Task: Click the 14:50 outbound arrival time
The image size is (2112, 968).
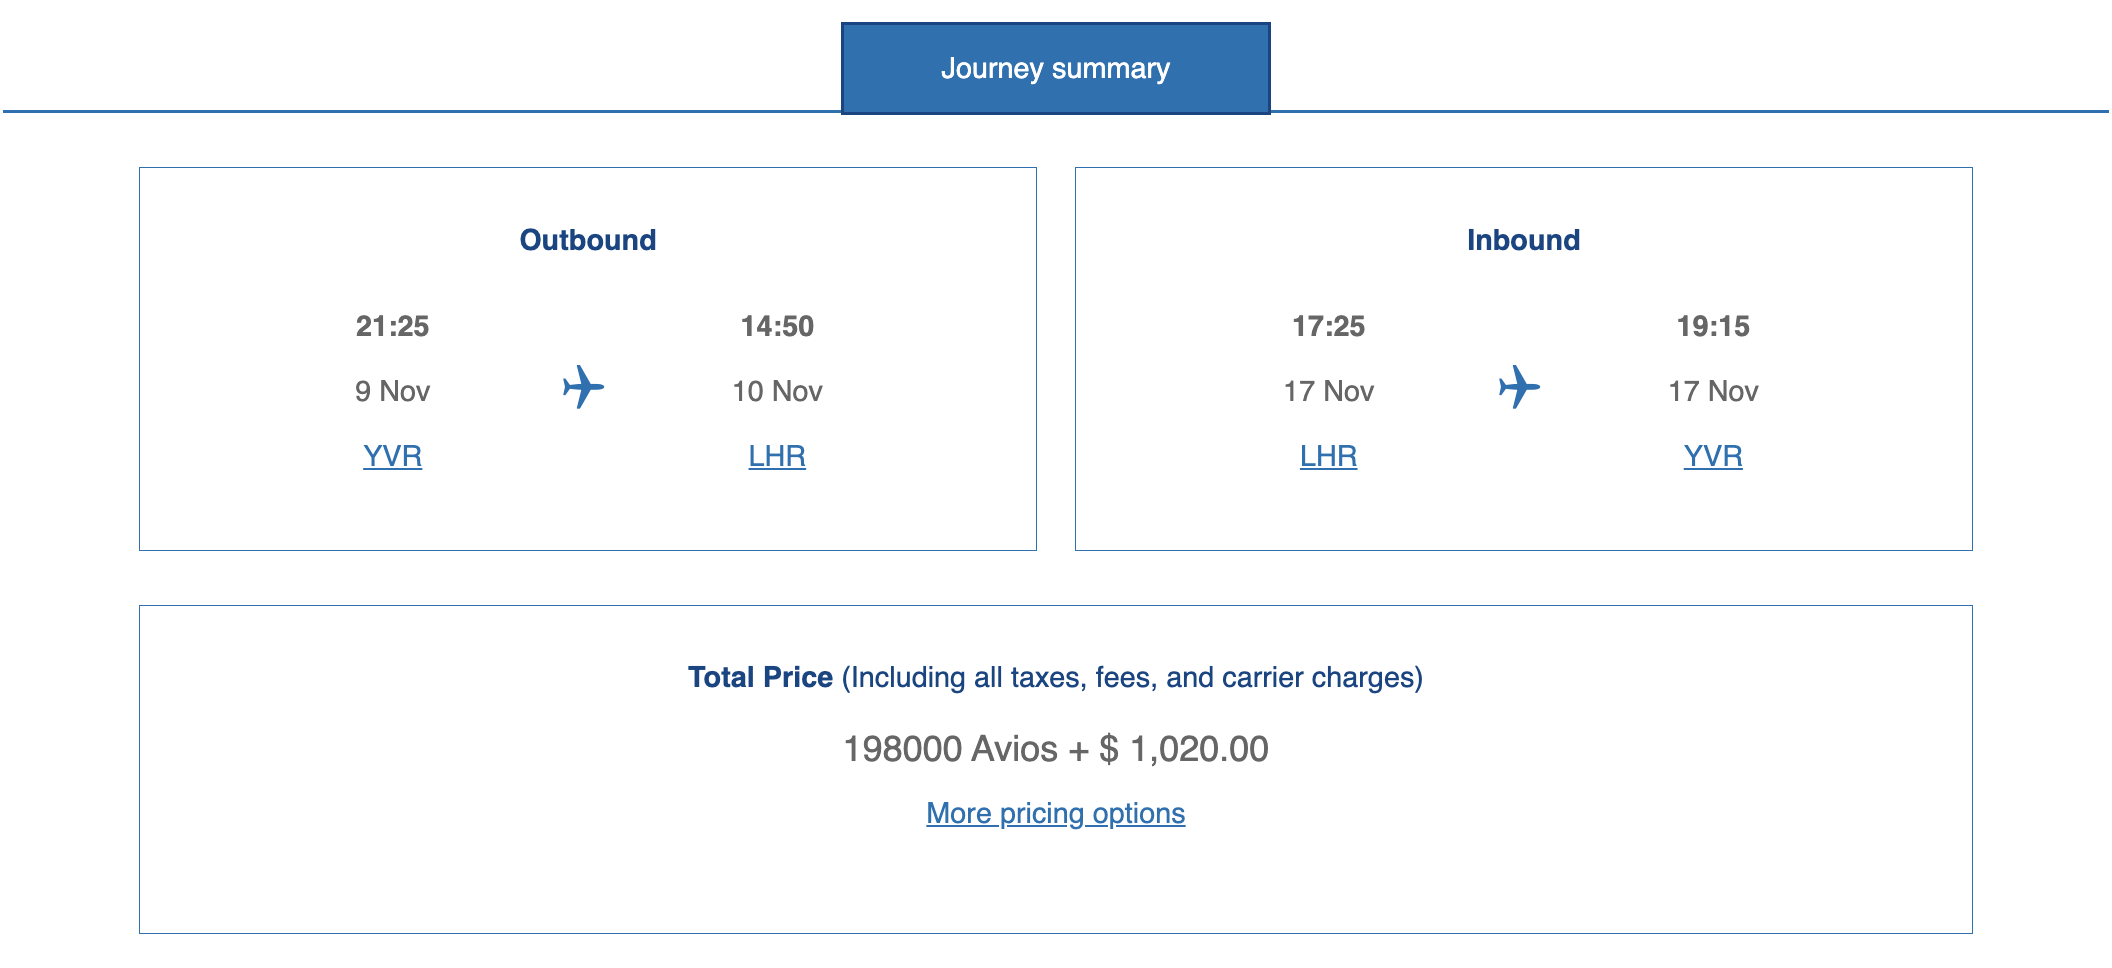Action: pos(777,326)
